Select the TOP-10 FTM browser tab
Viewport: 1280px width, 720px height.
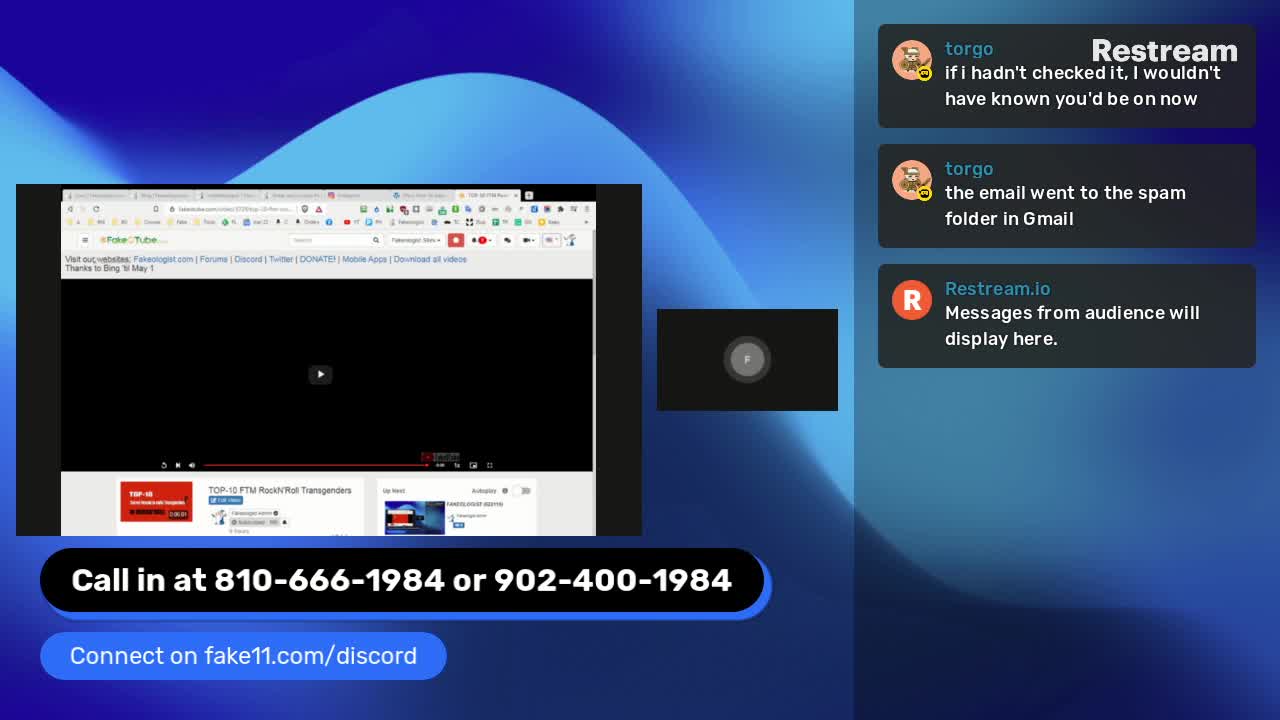pyautogui.click(x=489, y=195)
